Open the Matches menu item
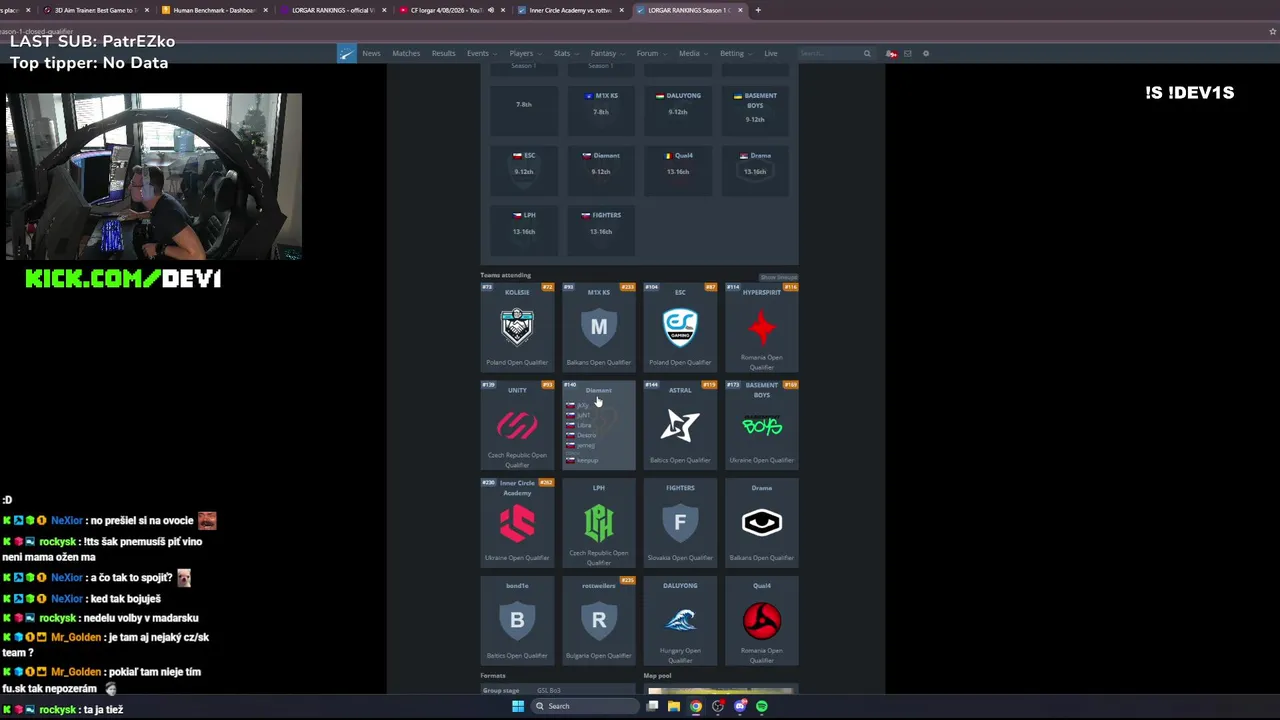Image resolution: width=1280 pixels, height=720 pixels. pos(406,53)
